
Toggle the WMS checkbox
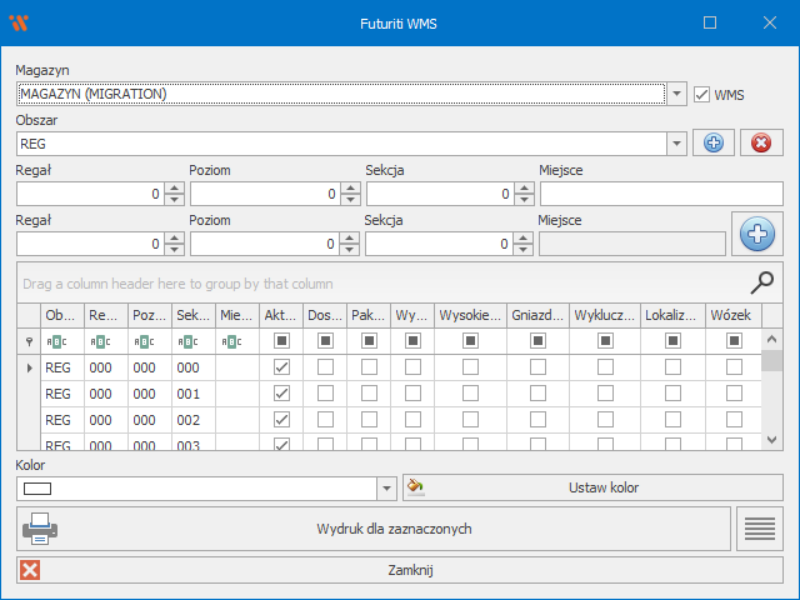pos(702,95)
